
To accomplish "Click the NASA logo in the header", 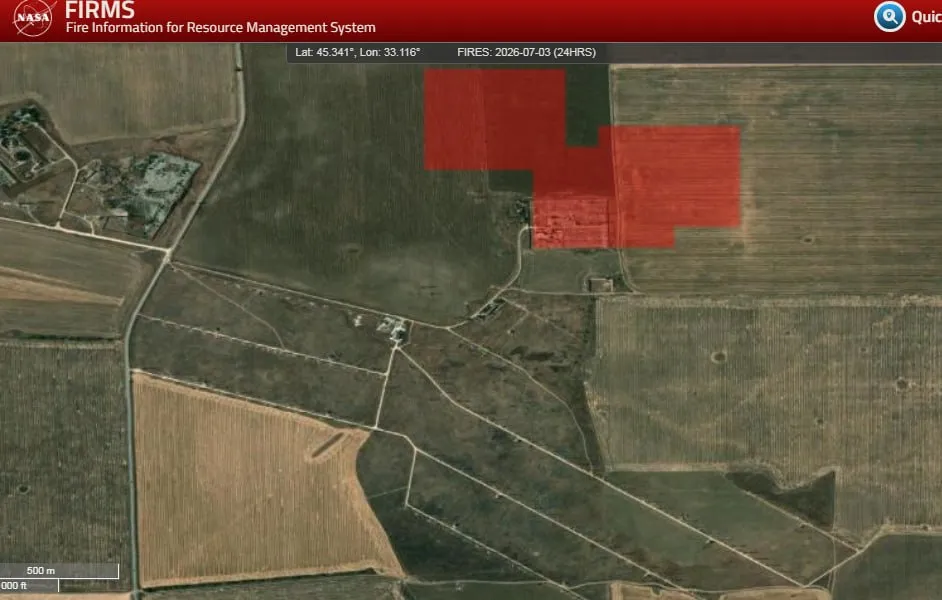I will (34, 17).
